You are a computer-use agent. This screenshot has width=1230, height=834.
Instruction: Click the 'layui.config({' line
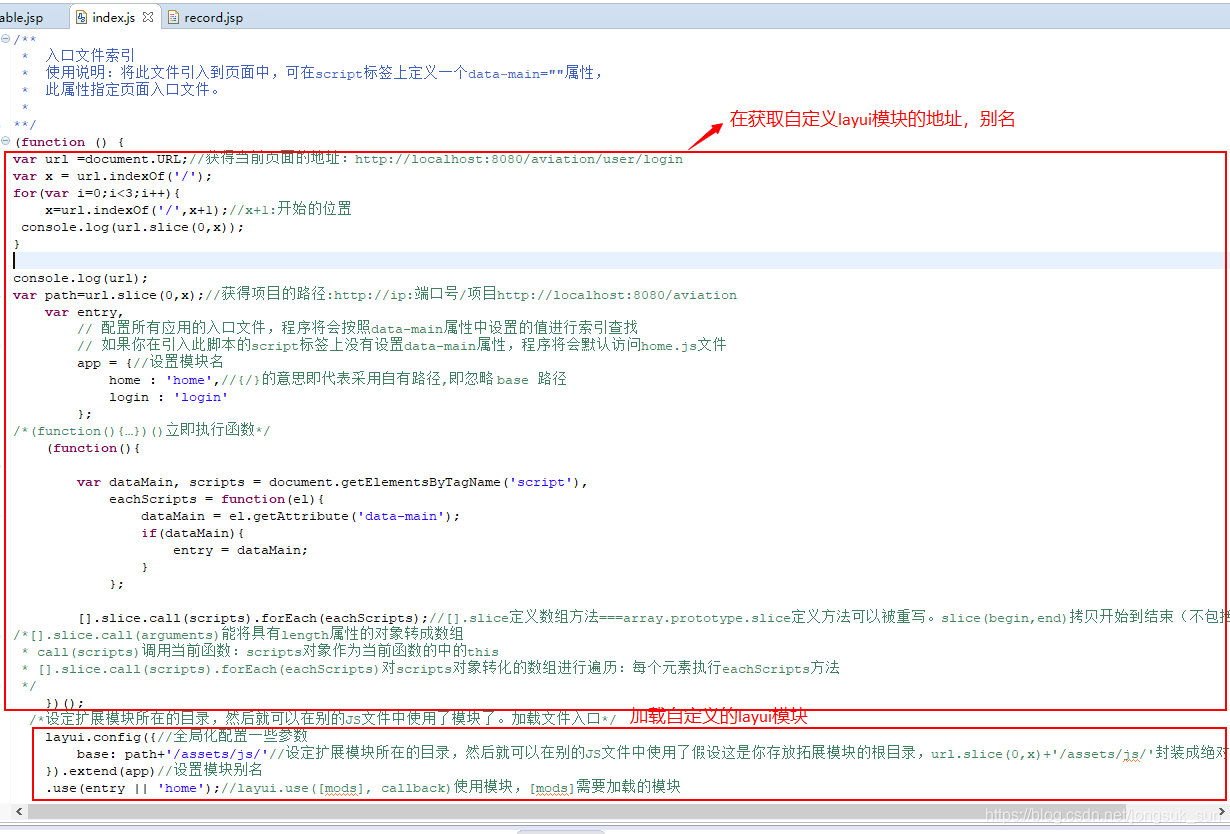click(177, 736)
